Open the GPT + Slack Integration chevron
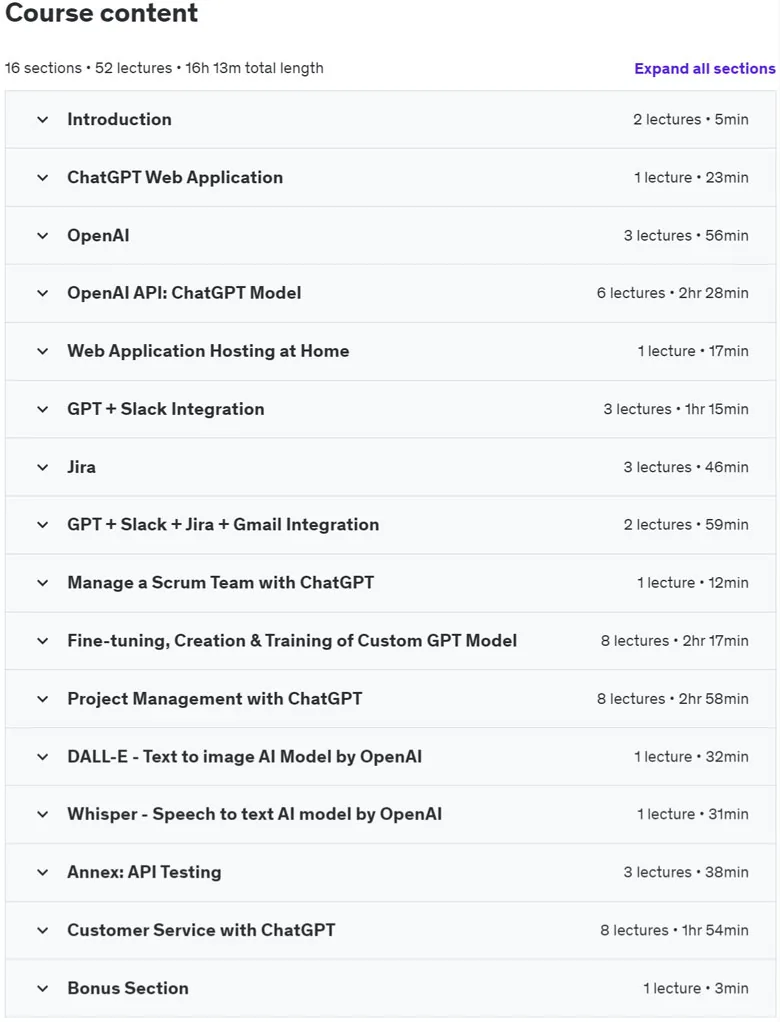Viewport: 780px width, 1022px height. point(42,409)
